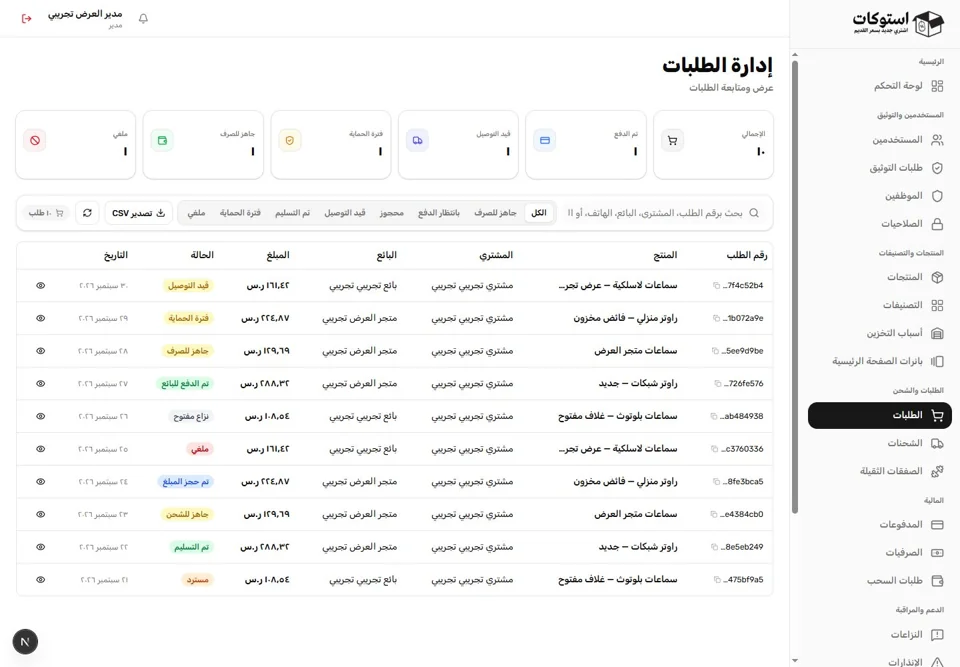Click the قيد التوصيل status badge in first row
This screenshot has height=667, width=960.
pos(188,285)
